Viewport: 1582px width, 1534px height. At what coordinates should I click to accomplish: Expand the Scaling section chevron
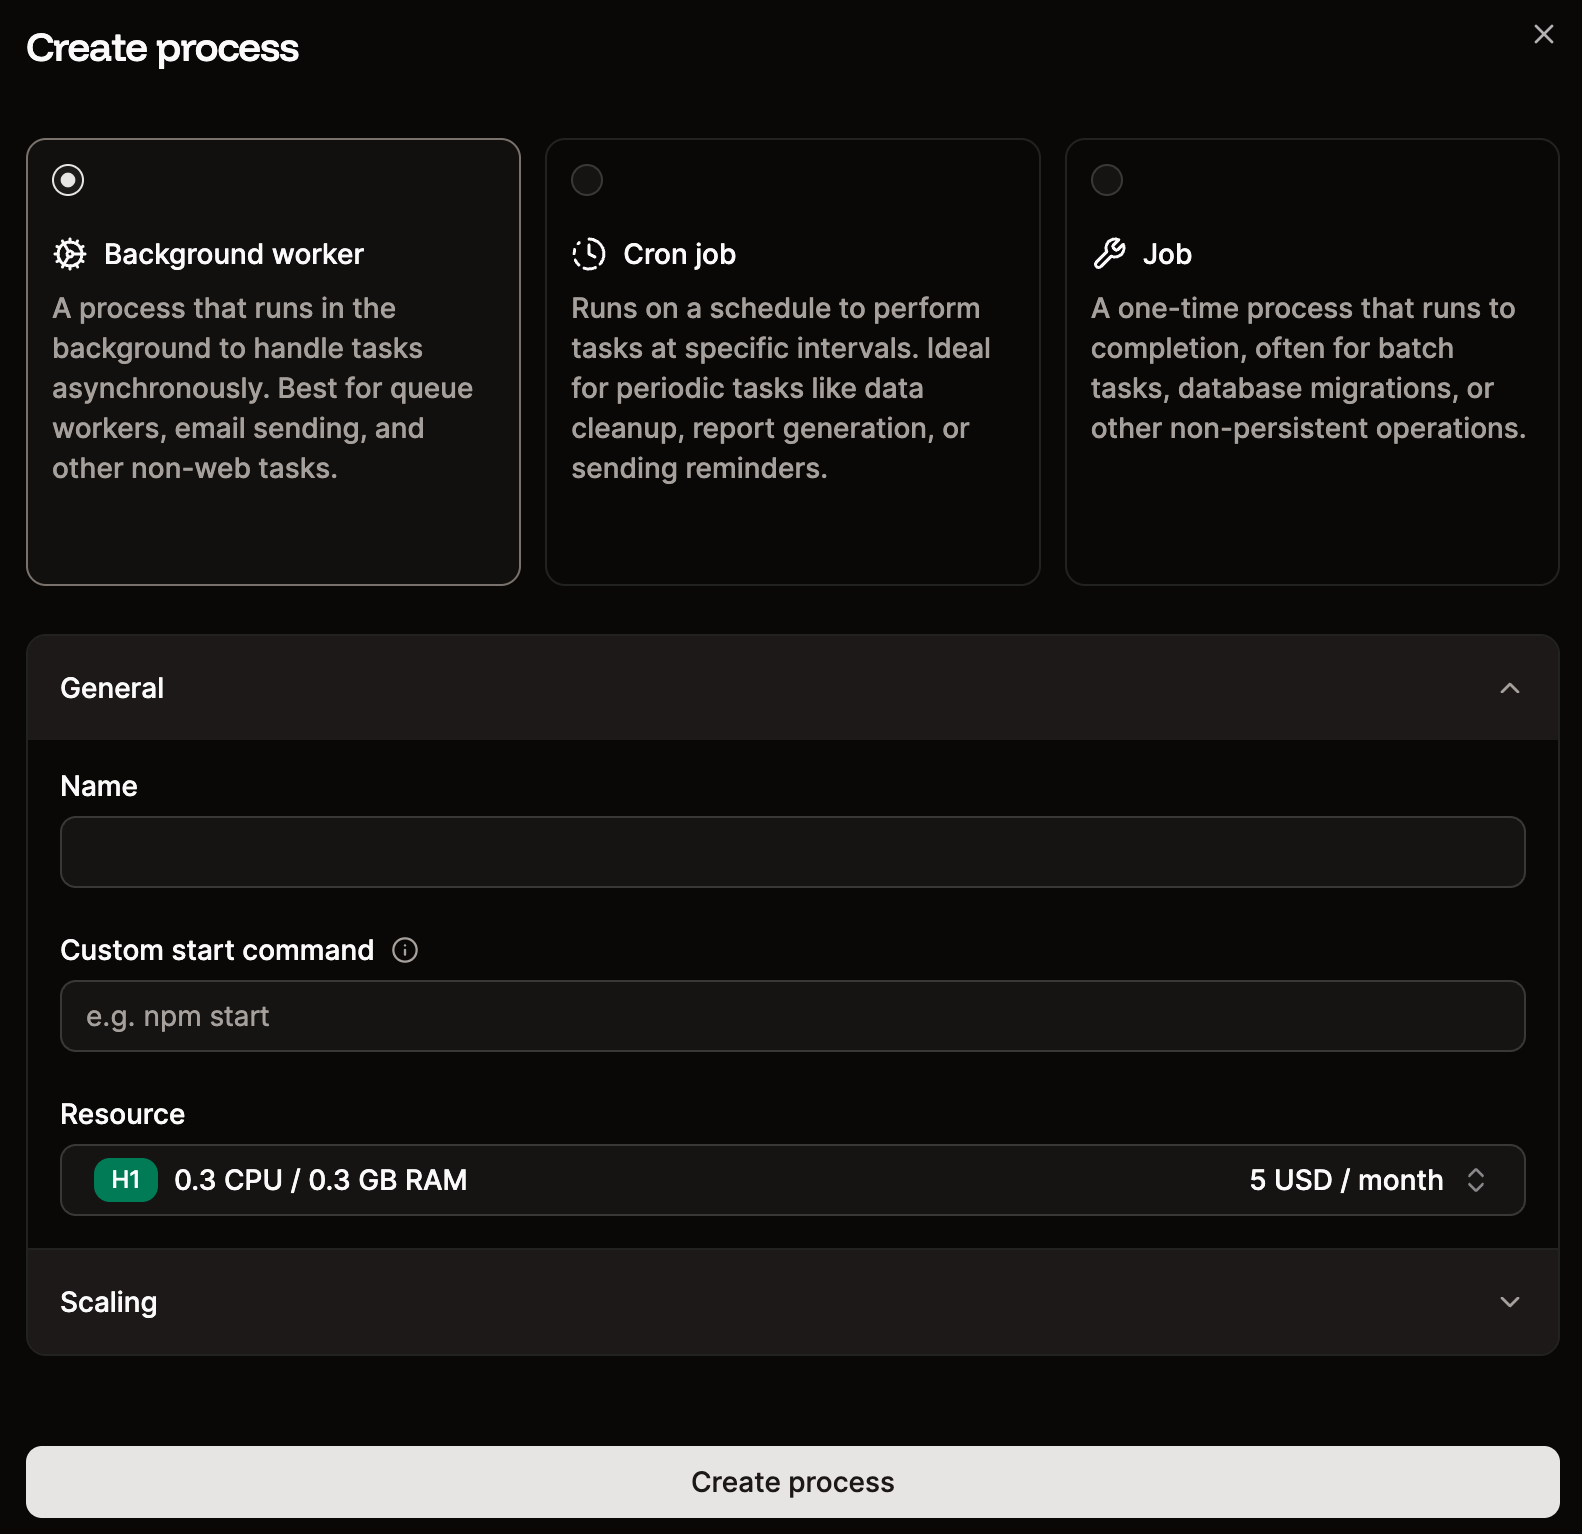tap(1510, 1302)
